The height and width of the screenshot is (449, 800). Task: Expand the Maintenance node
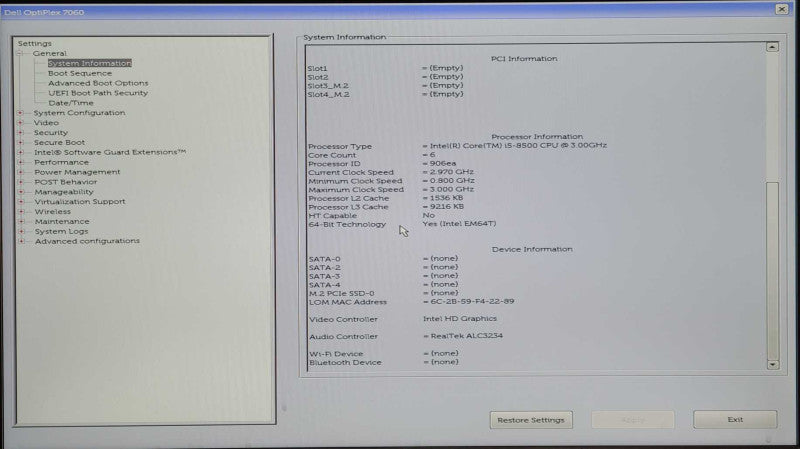pos(21,221)
